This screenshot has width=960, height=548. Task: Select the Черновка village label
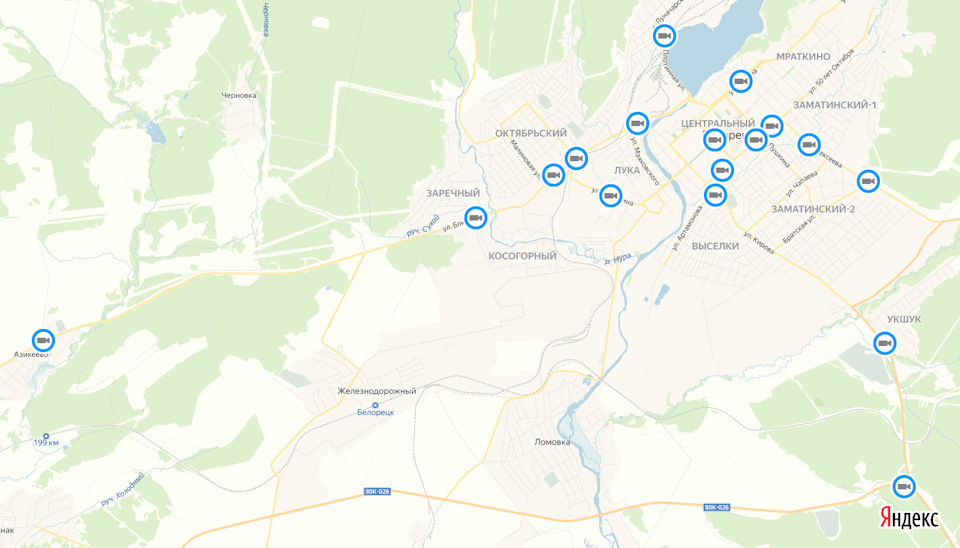click(x=239, y=96)
